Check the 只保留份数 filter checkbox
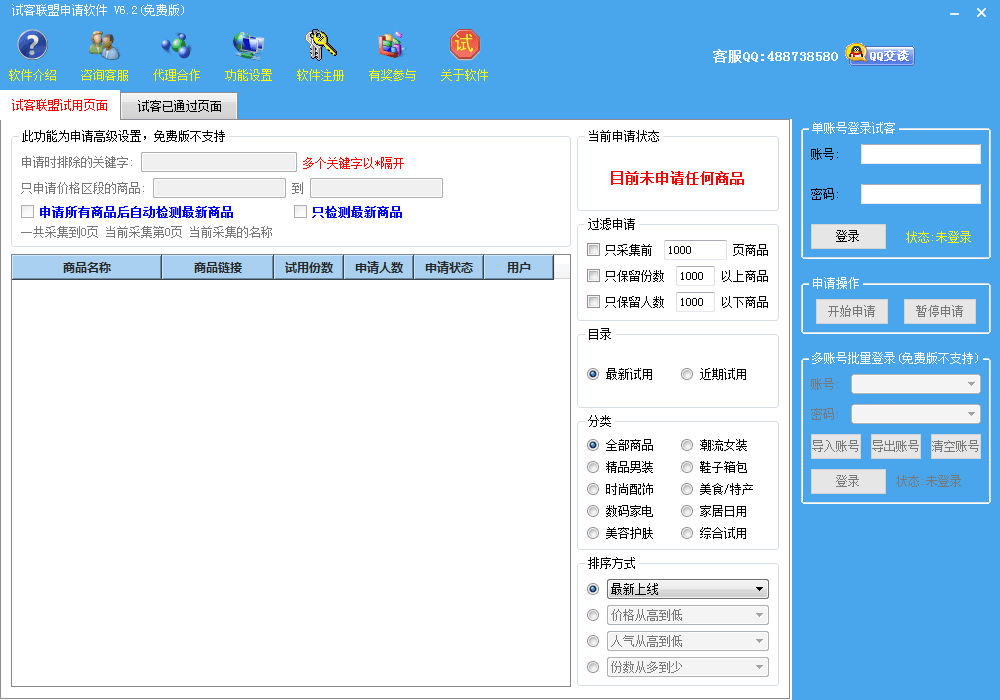This screenshot has width=1000, height=700. point(594,276)
